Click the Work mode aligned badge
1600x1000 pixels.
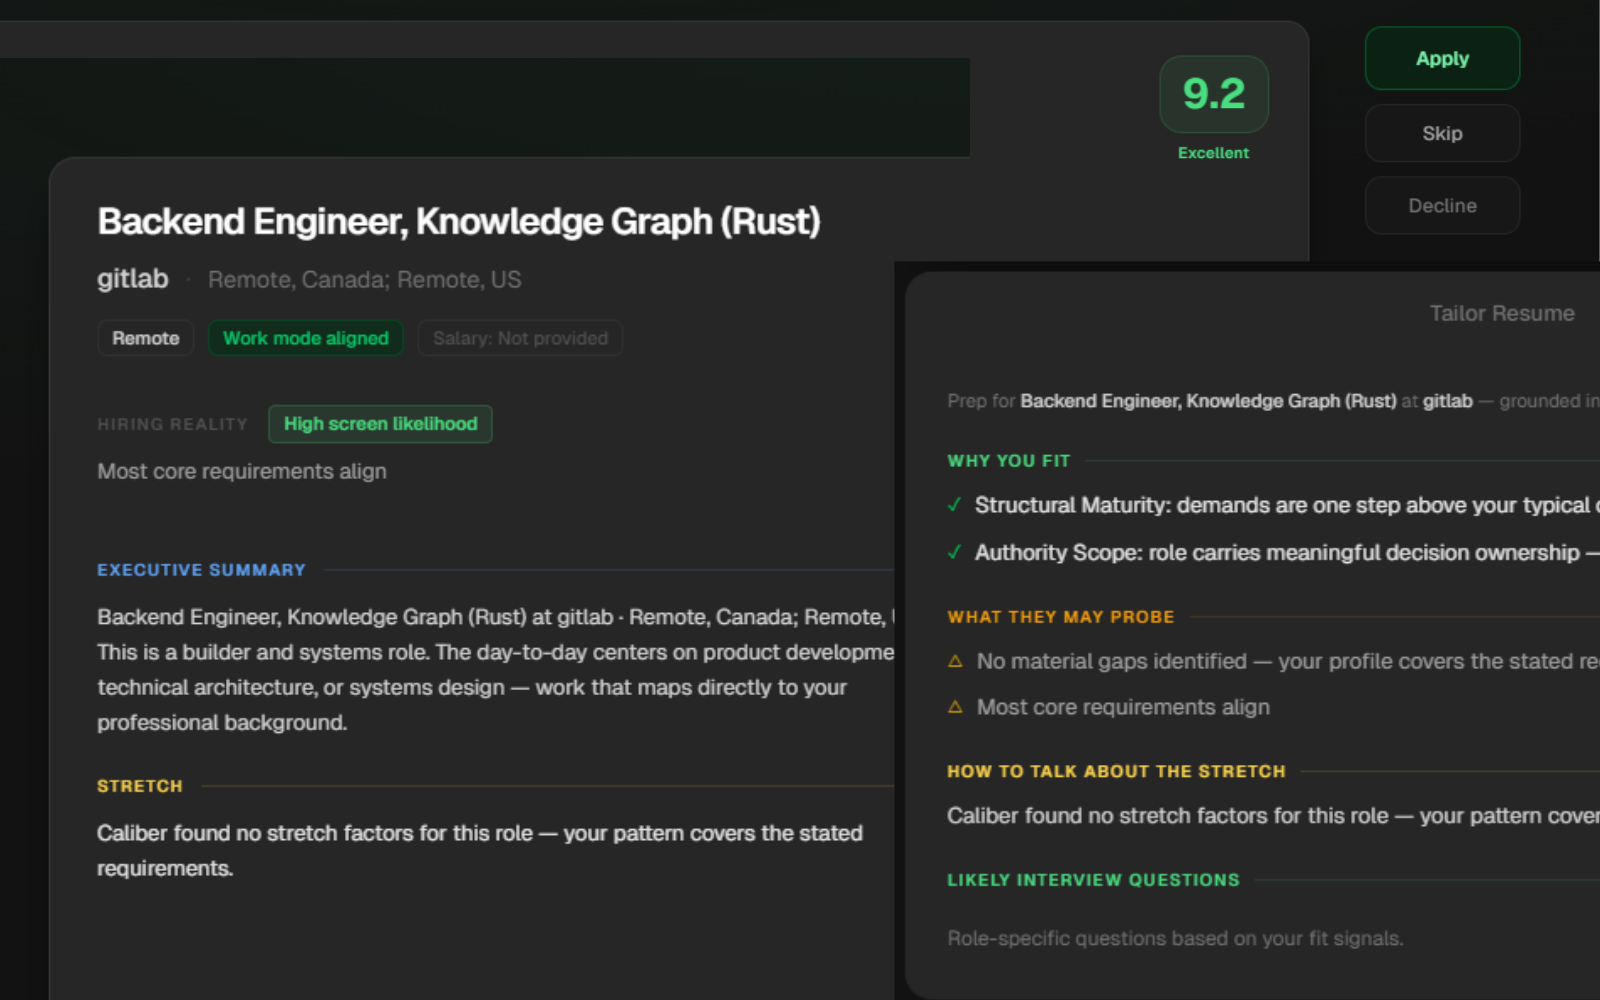point(305,339)
